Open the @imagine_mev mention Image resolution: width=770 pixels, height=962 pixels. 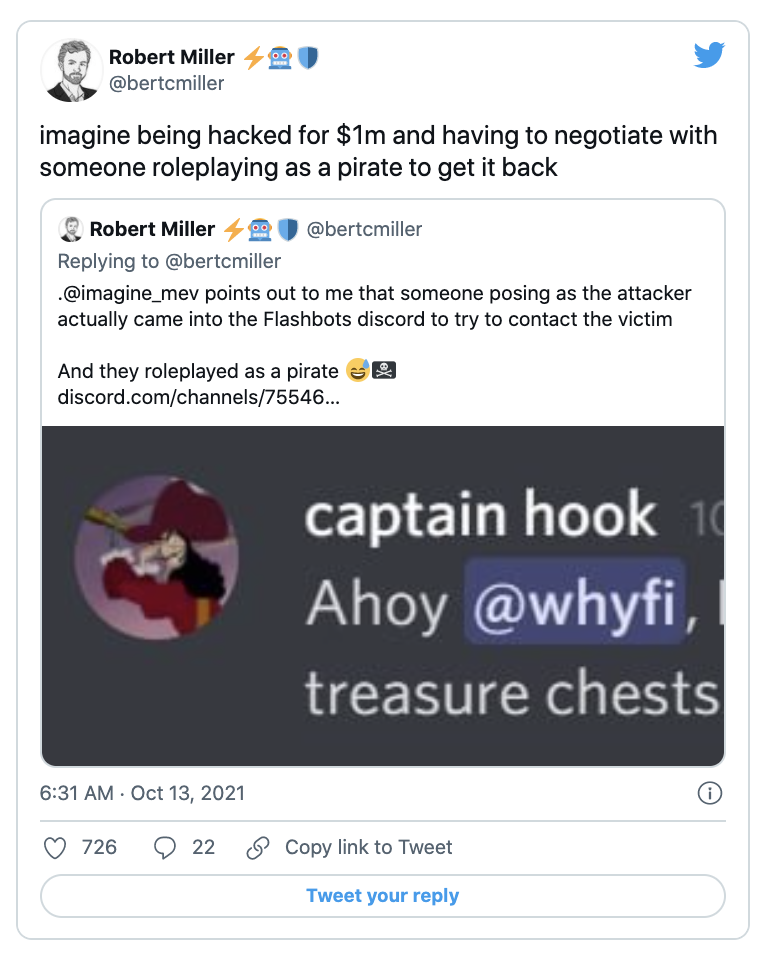click(x=128, y=293)
